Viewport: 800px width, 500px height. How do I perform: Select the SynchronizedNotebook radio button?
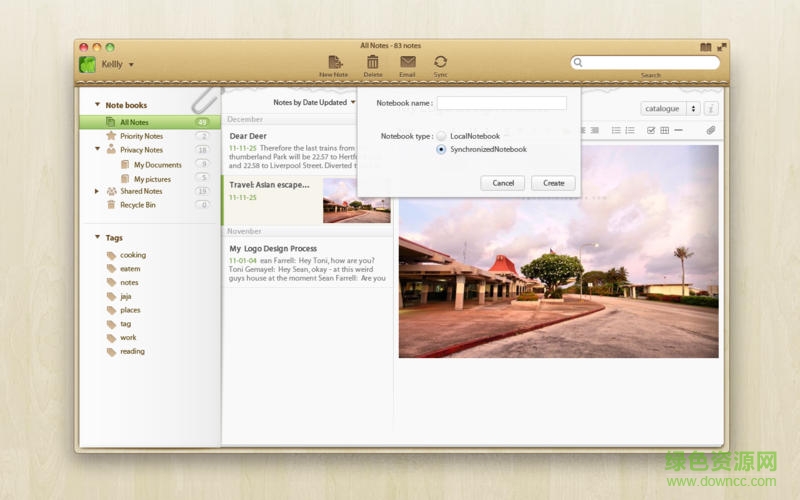tap(442, 149)
